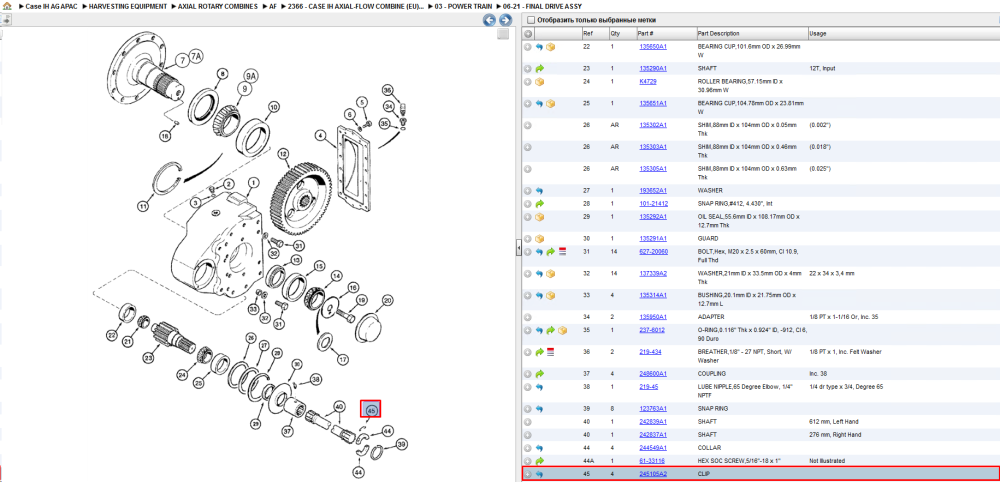The image size is (1000, 482).
Task: Open HARVESTING EQUIPMENT breadcrumb
Action: click(x=128, y=6)
